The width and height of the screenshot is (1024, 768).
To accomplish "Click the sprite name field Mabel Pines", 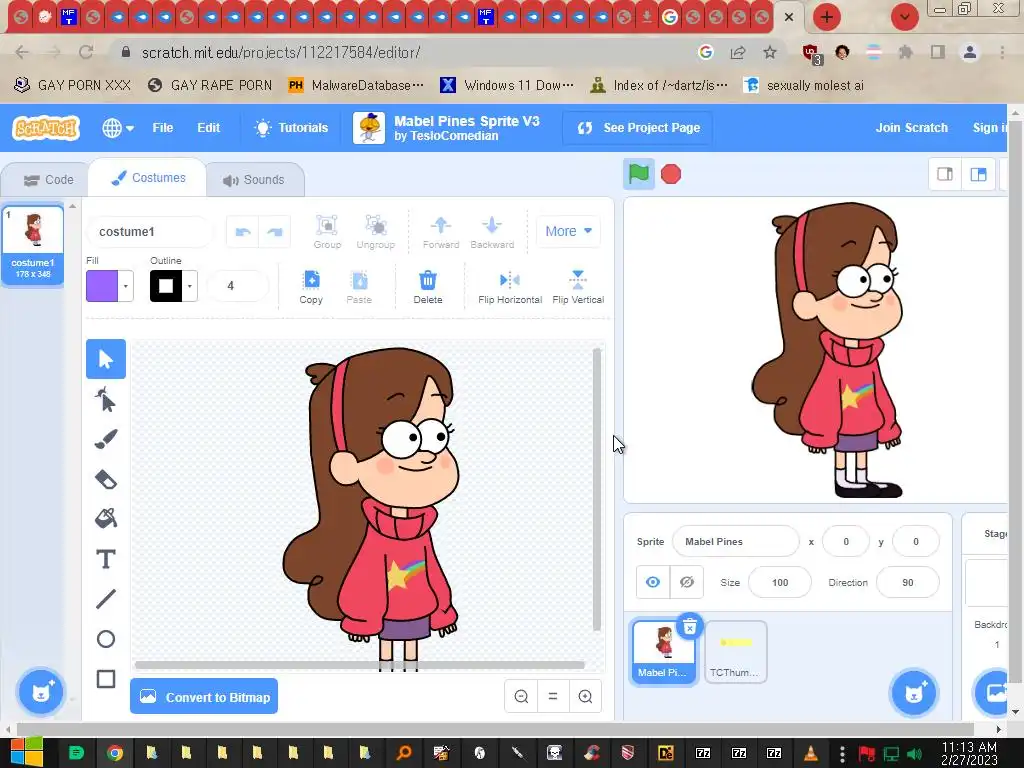I will [x=735, y=541].
